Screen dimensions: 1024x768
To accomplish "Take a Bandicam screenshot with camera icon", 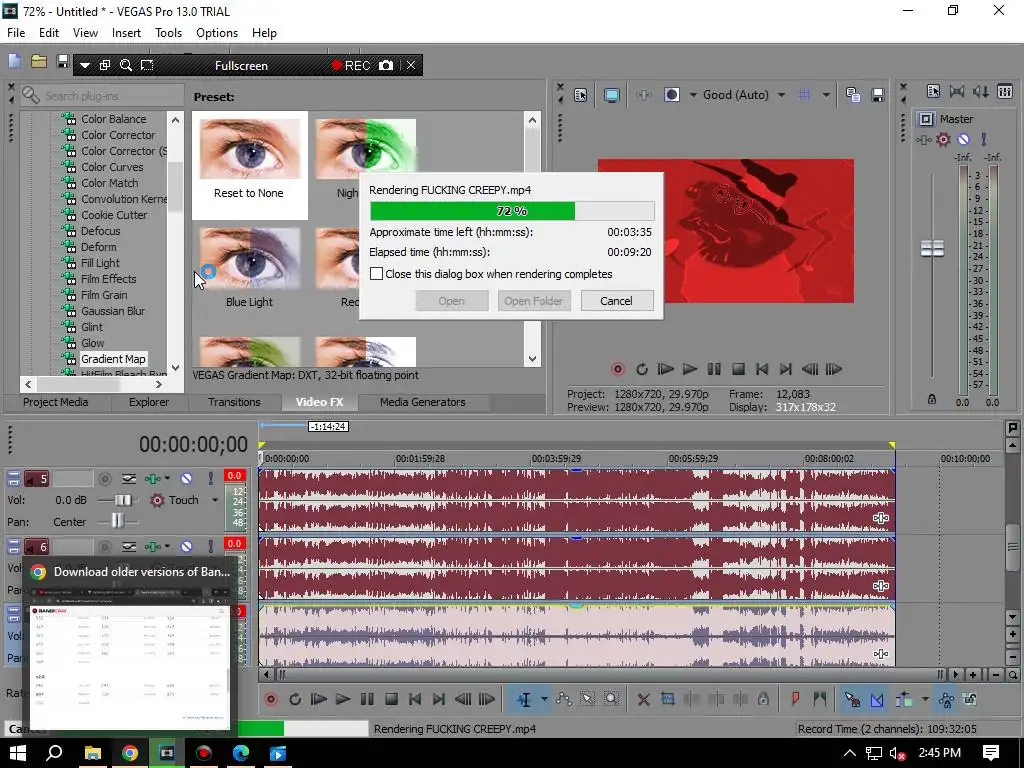I will (386, 65).
